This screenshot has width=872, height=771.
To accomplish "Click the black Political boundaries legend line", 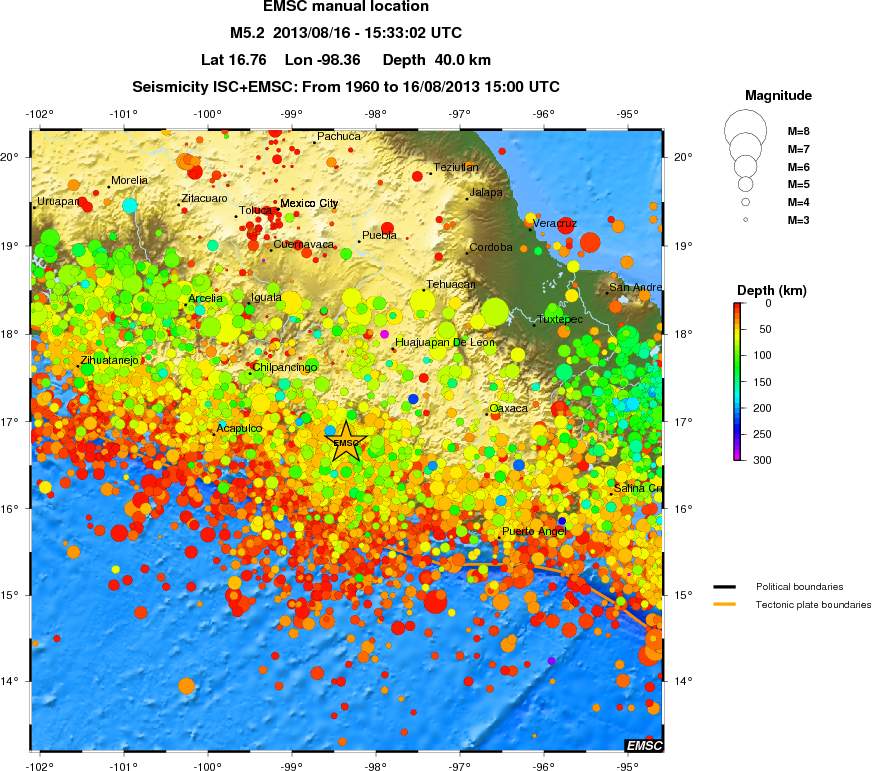I will pos(725,587).
